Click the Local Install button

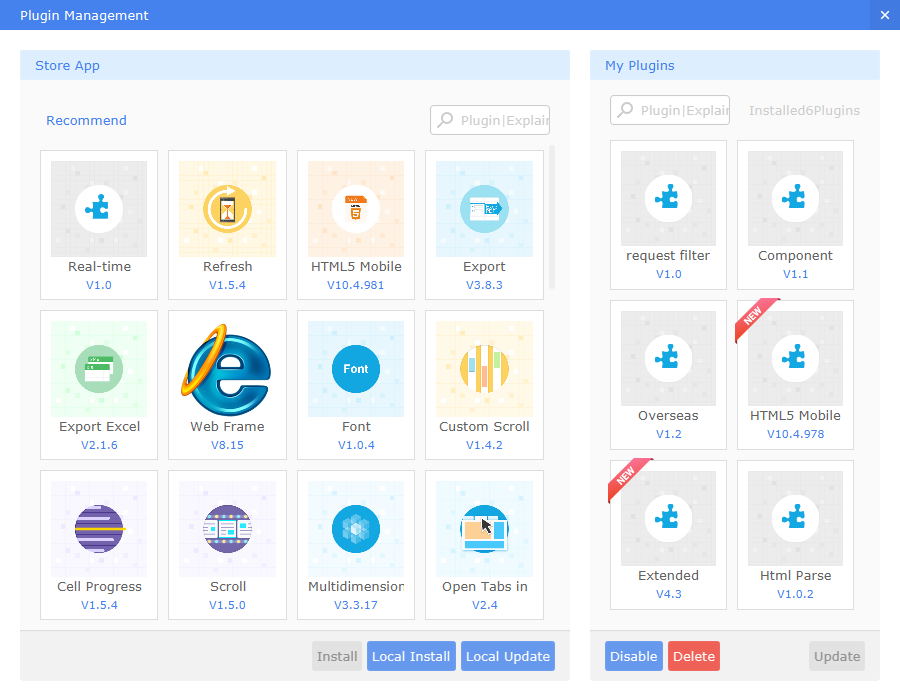point(411,656)
